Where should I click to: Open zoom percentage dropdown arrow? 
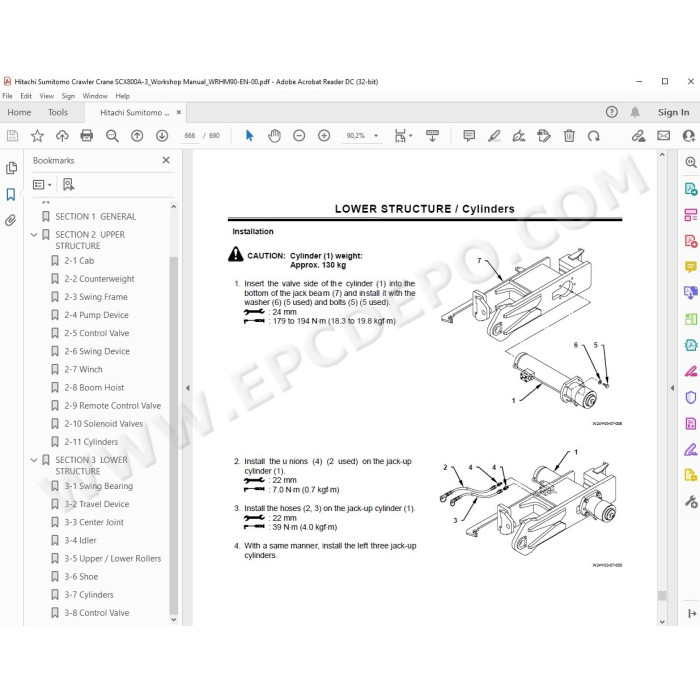(376, 135)
